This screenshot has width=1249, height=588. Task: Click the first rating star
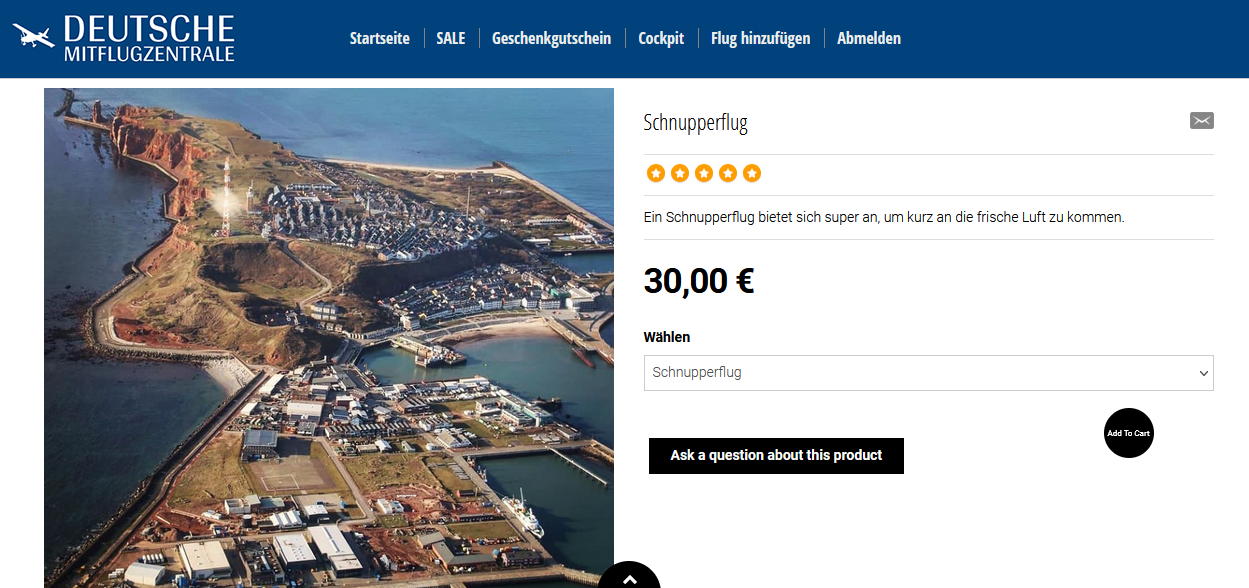point(656,173)
